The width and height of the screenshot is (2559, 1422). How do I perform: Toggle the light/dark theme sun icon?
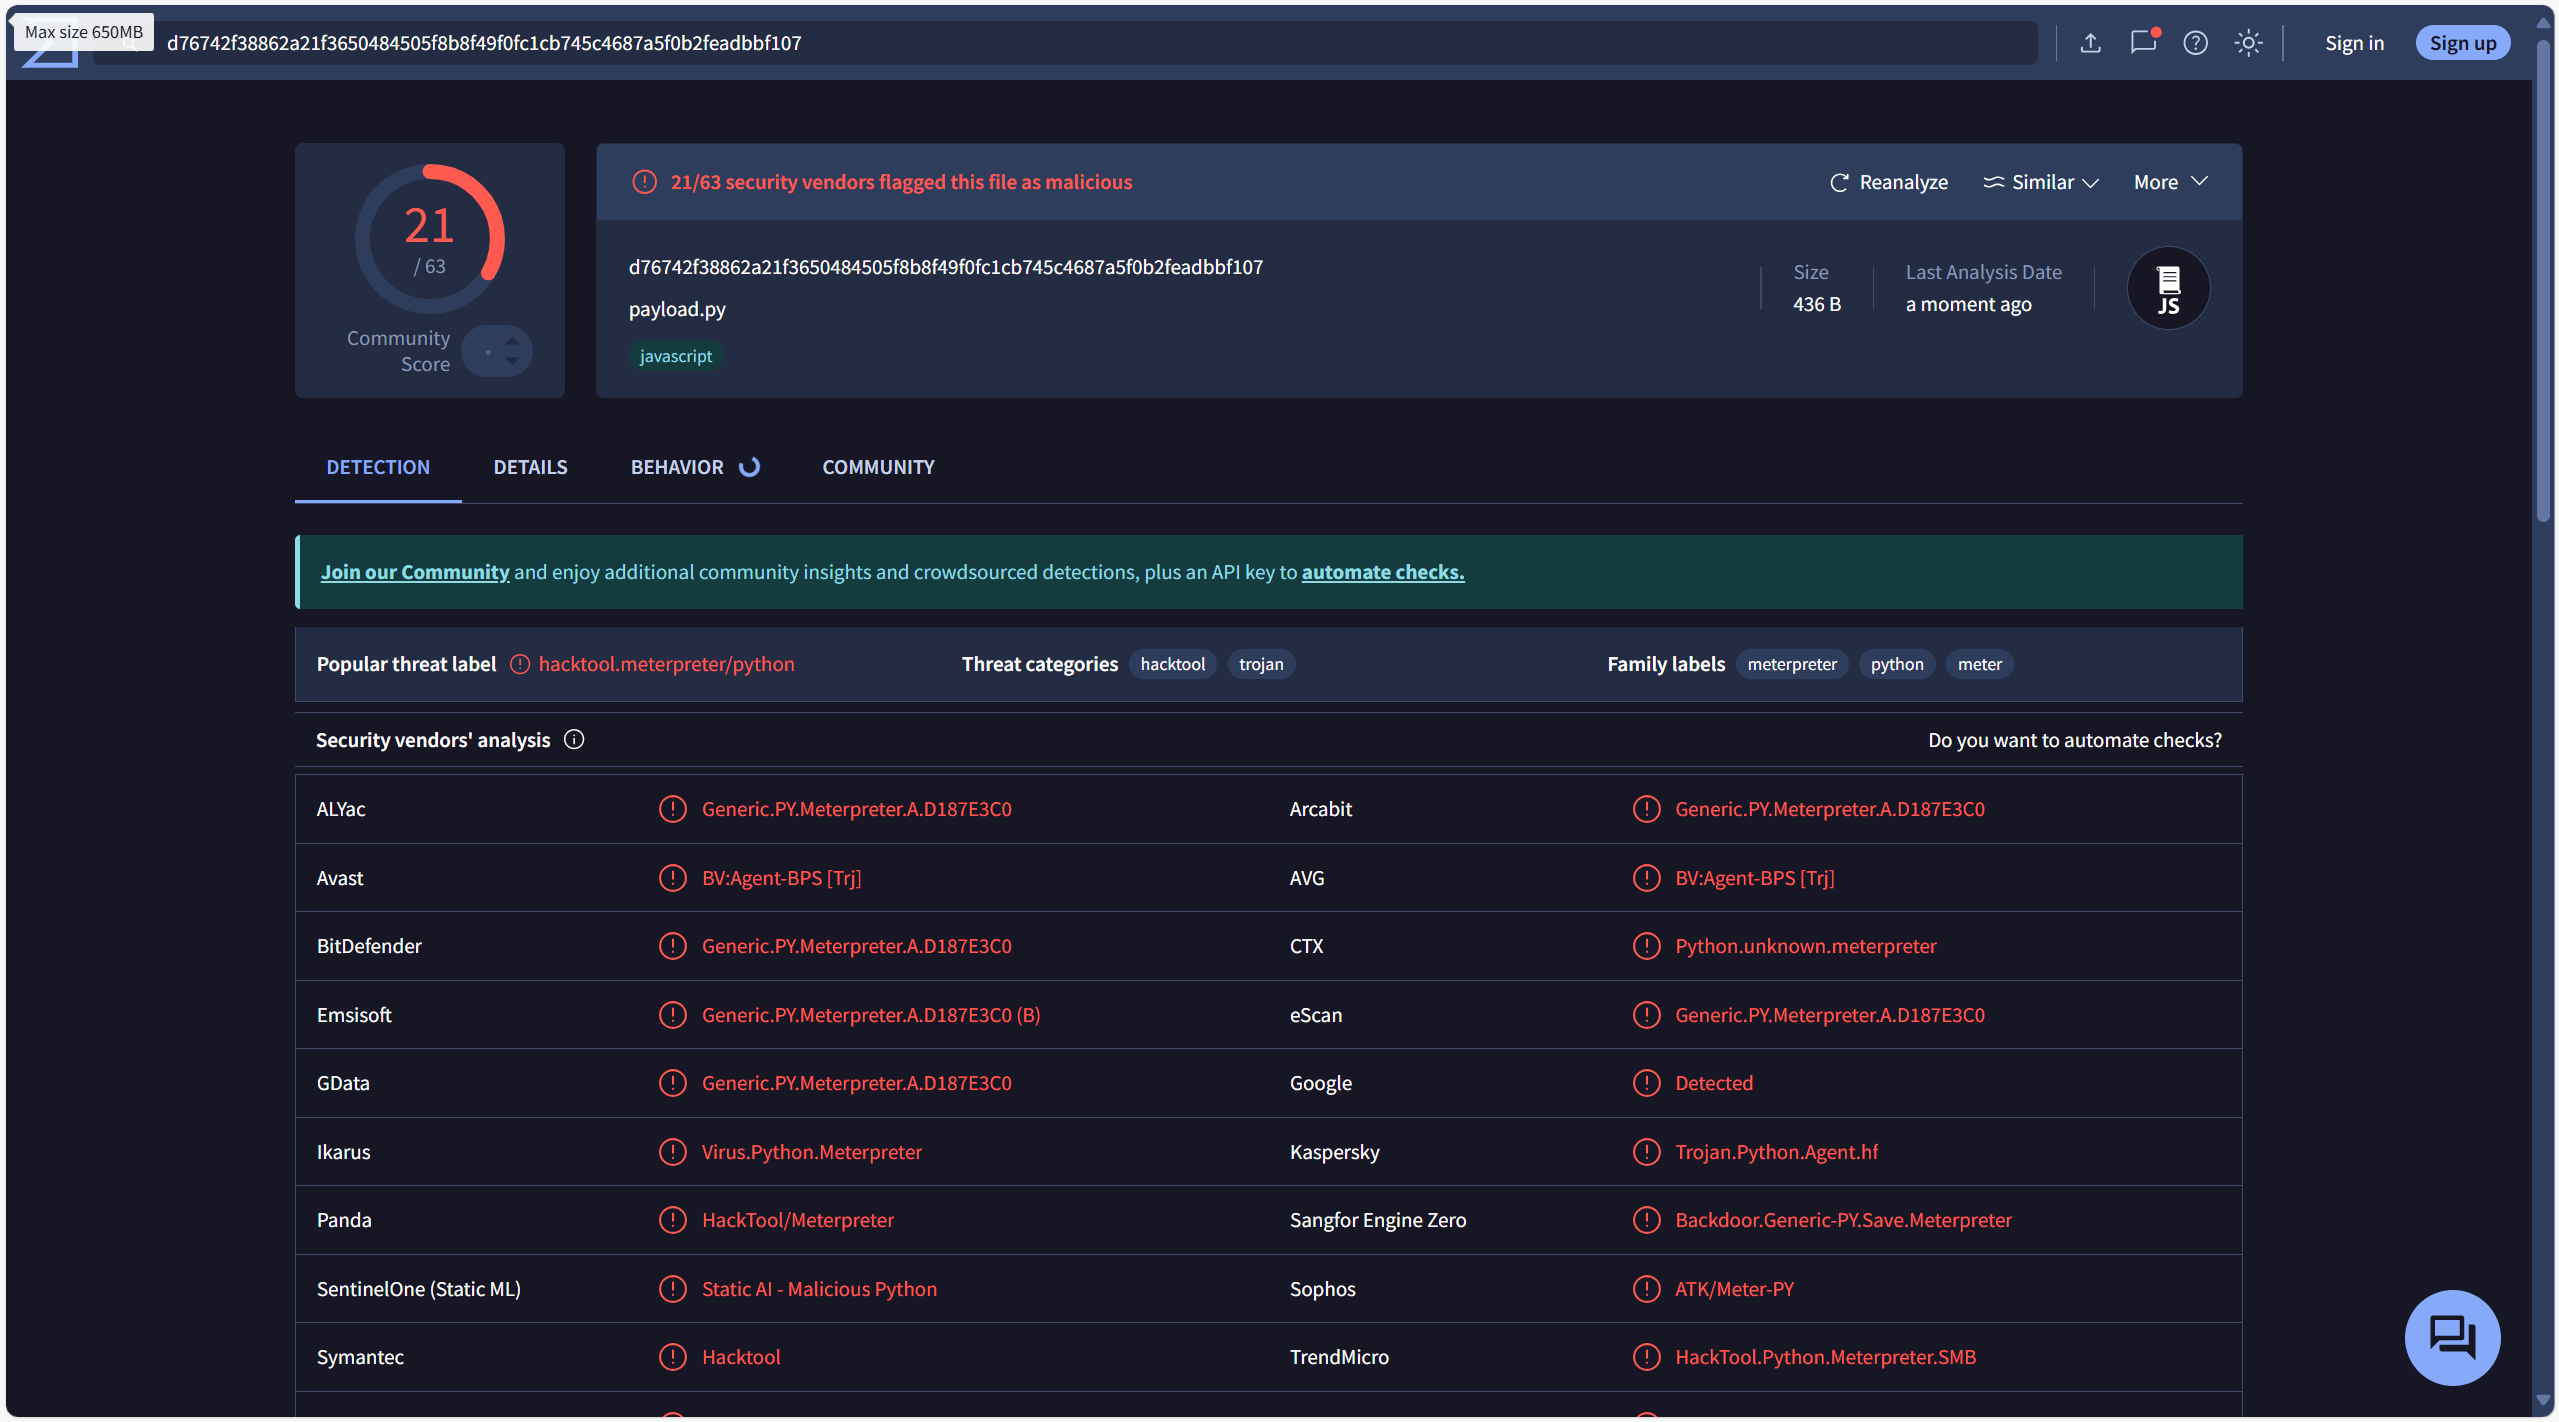click(x=2248, y=43)
